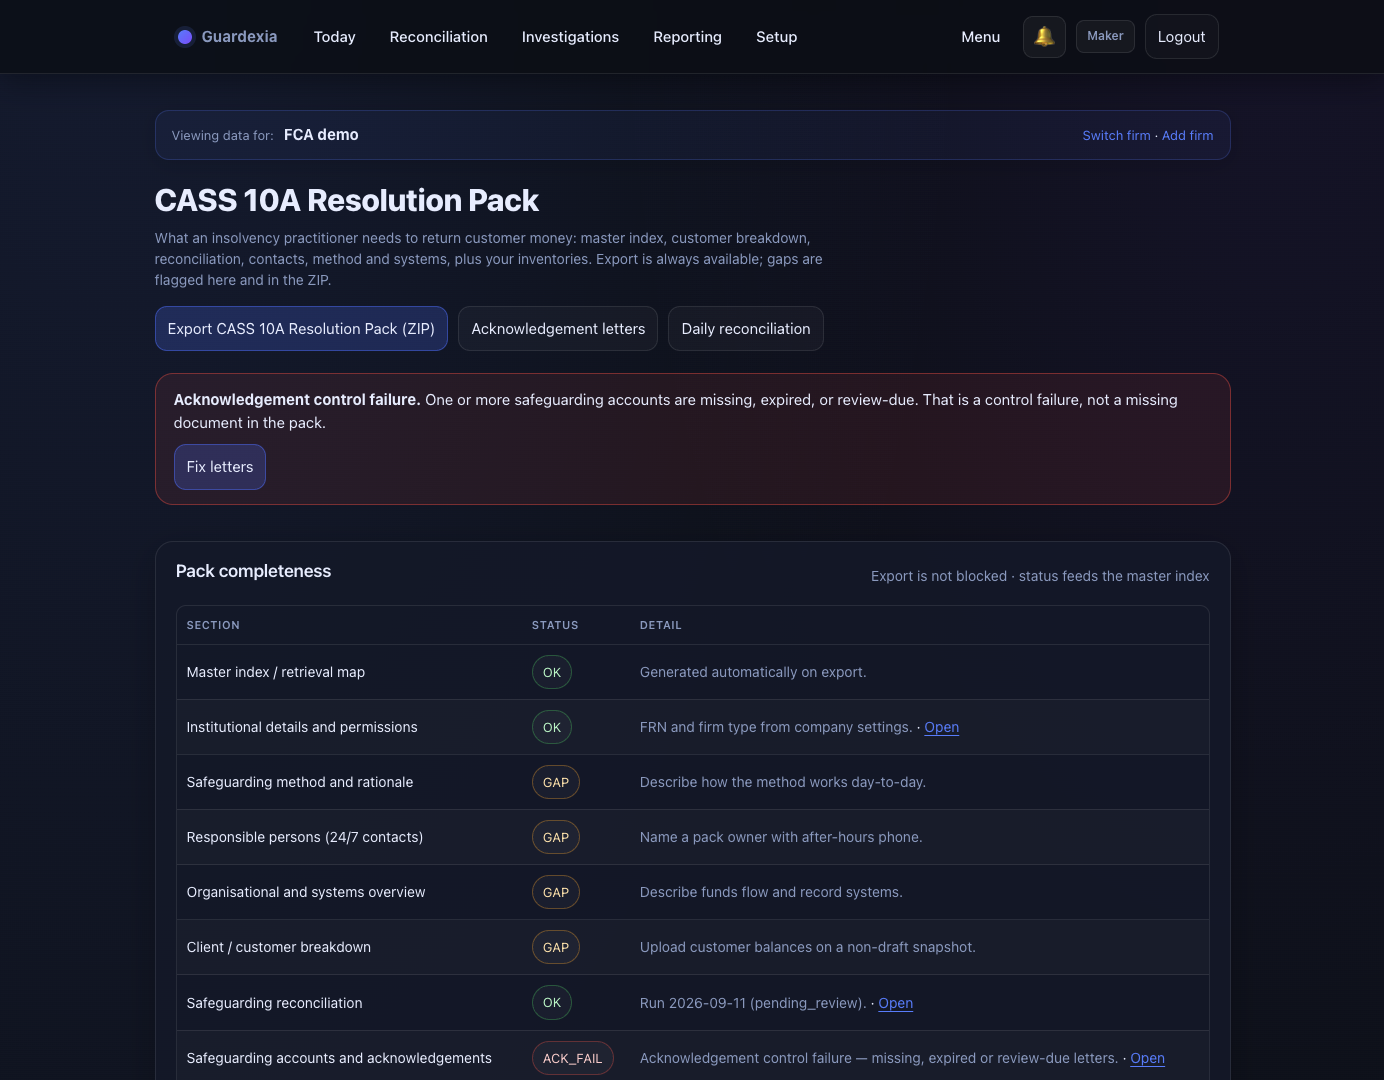Click 'Describe how the method works day-to-day.'
Viewport: 1384px width, 1080px height.
click(x=783, y=782)
